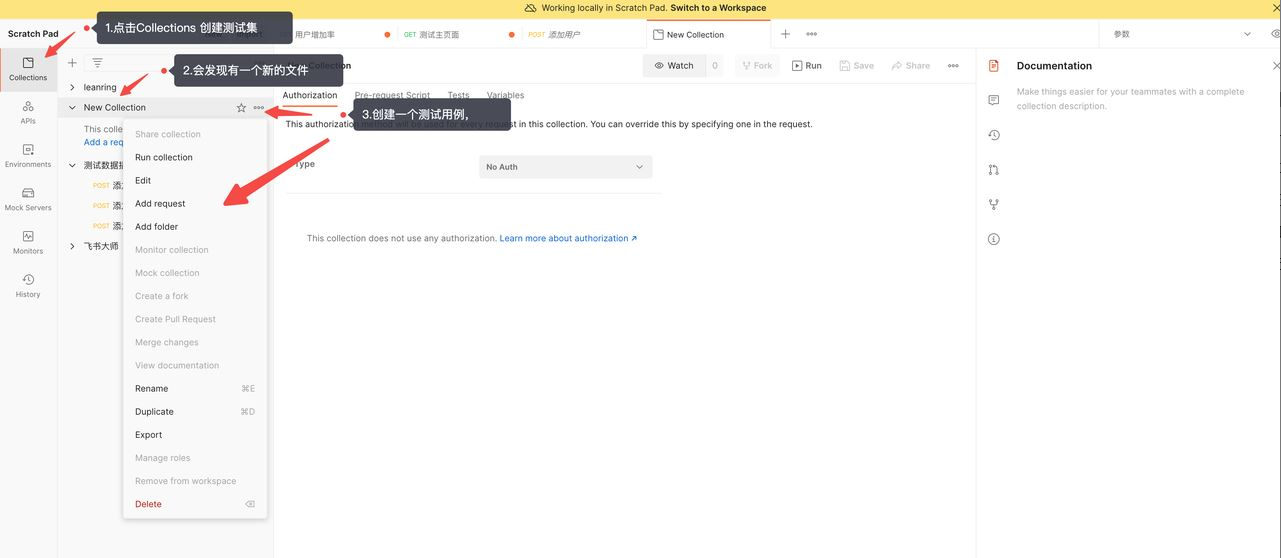This screenshot has height=558, width=1281.
Task: Switch to the Authorization tab
Action: coord(310,95)
